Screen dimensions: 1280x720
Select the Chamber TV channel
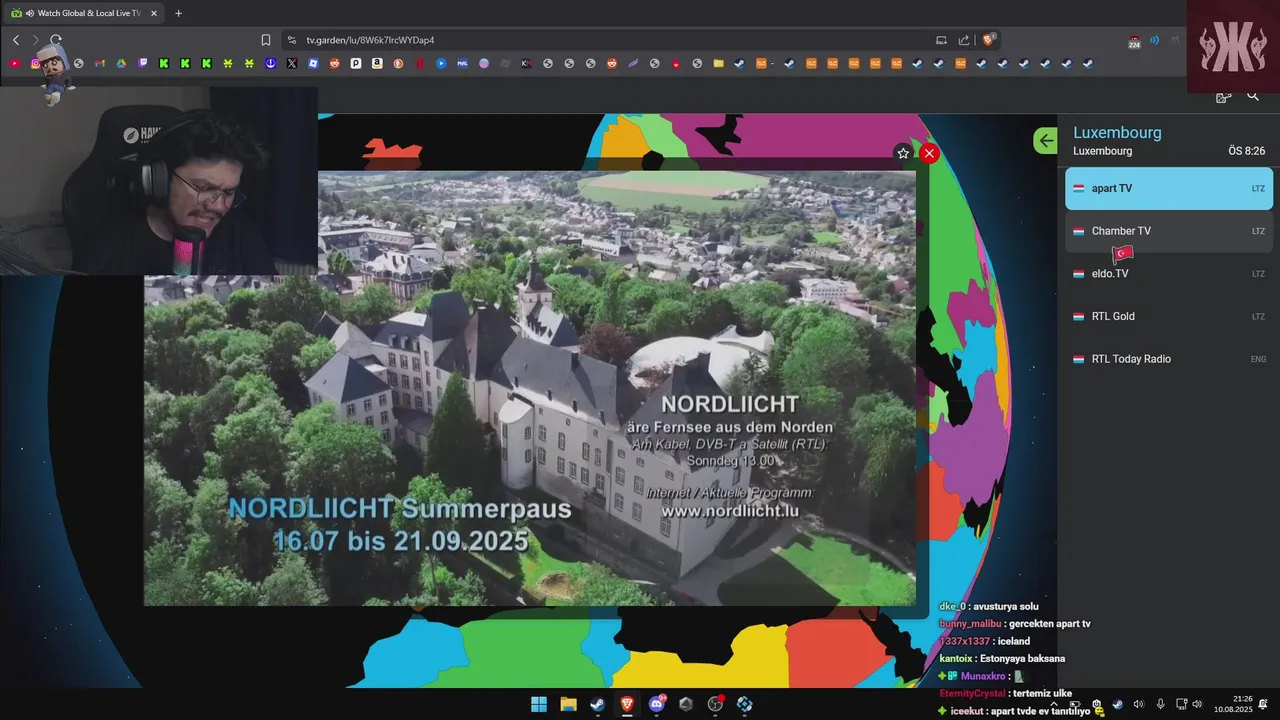(1169, 231)
